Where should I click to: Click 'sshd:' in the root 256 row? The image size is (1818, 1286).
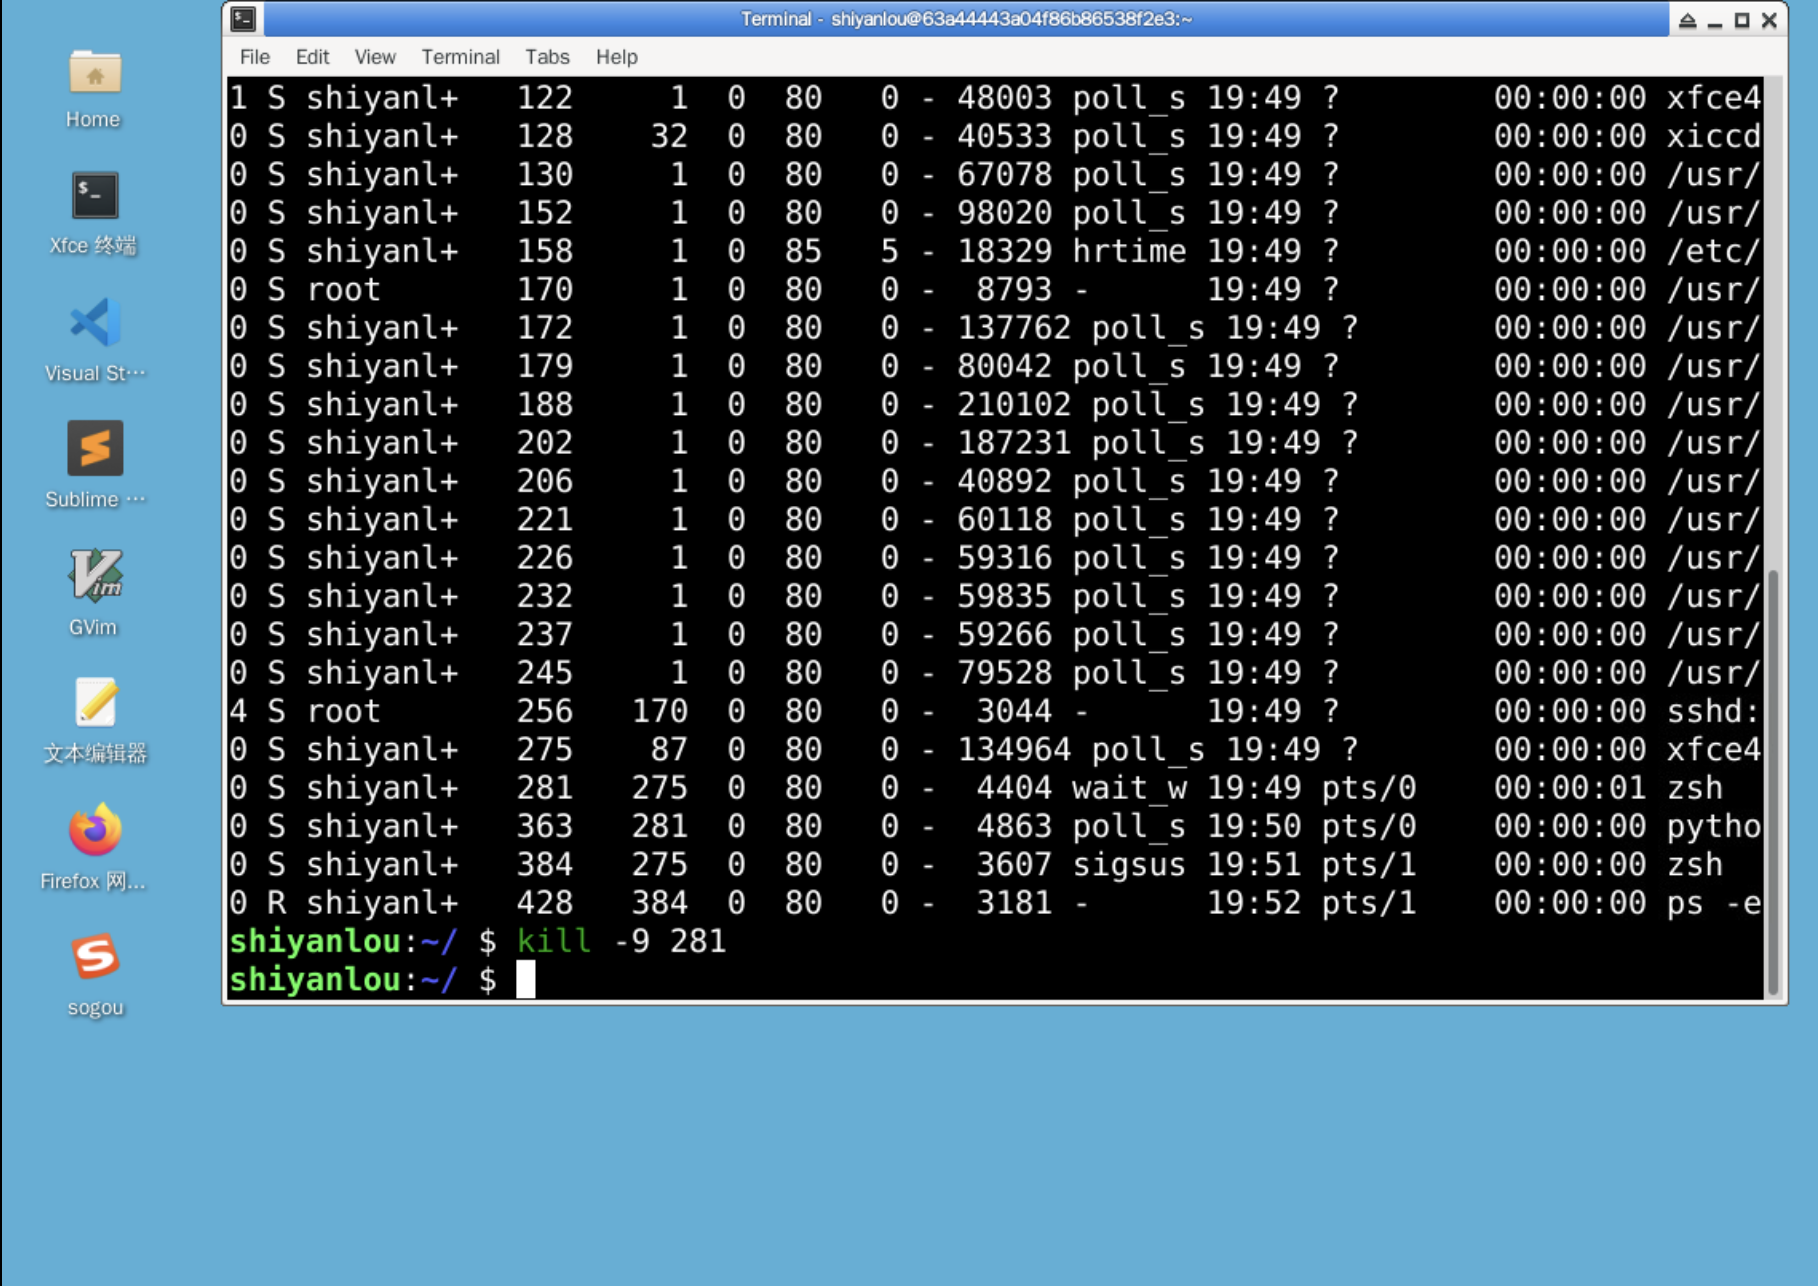pos(1713,711)
